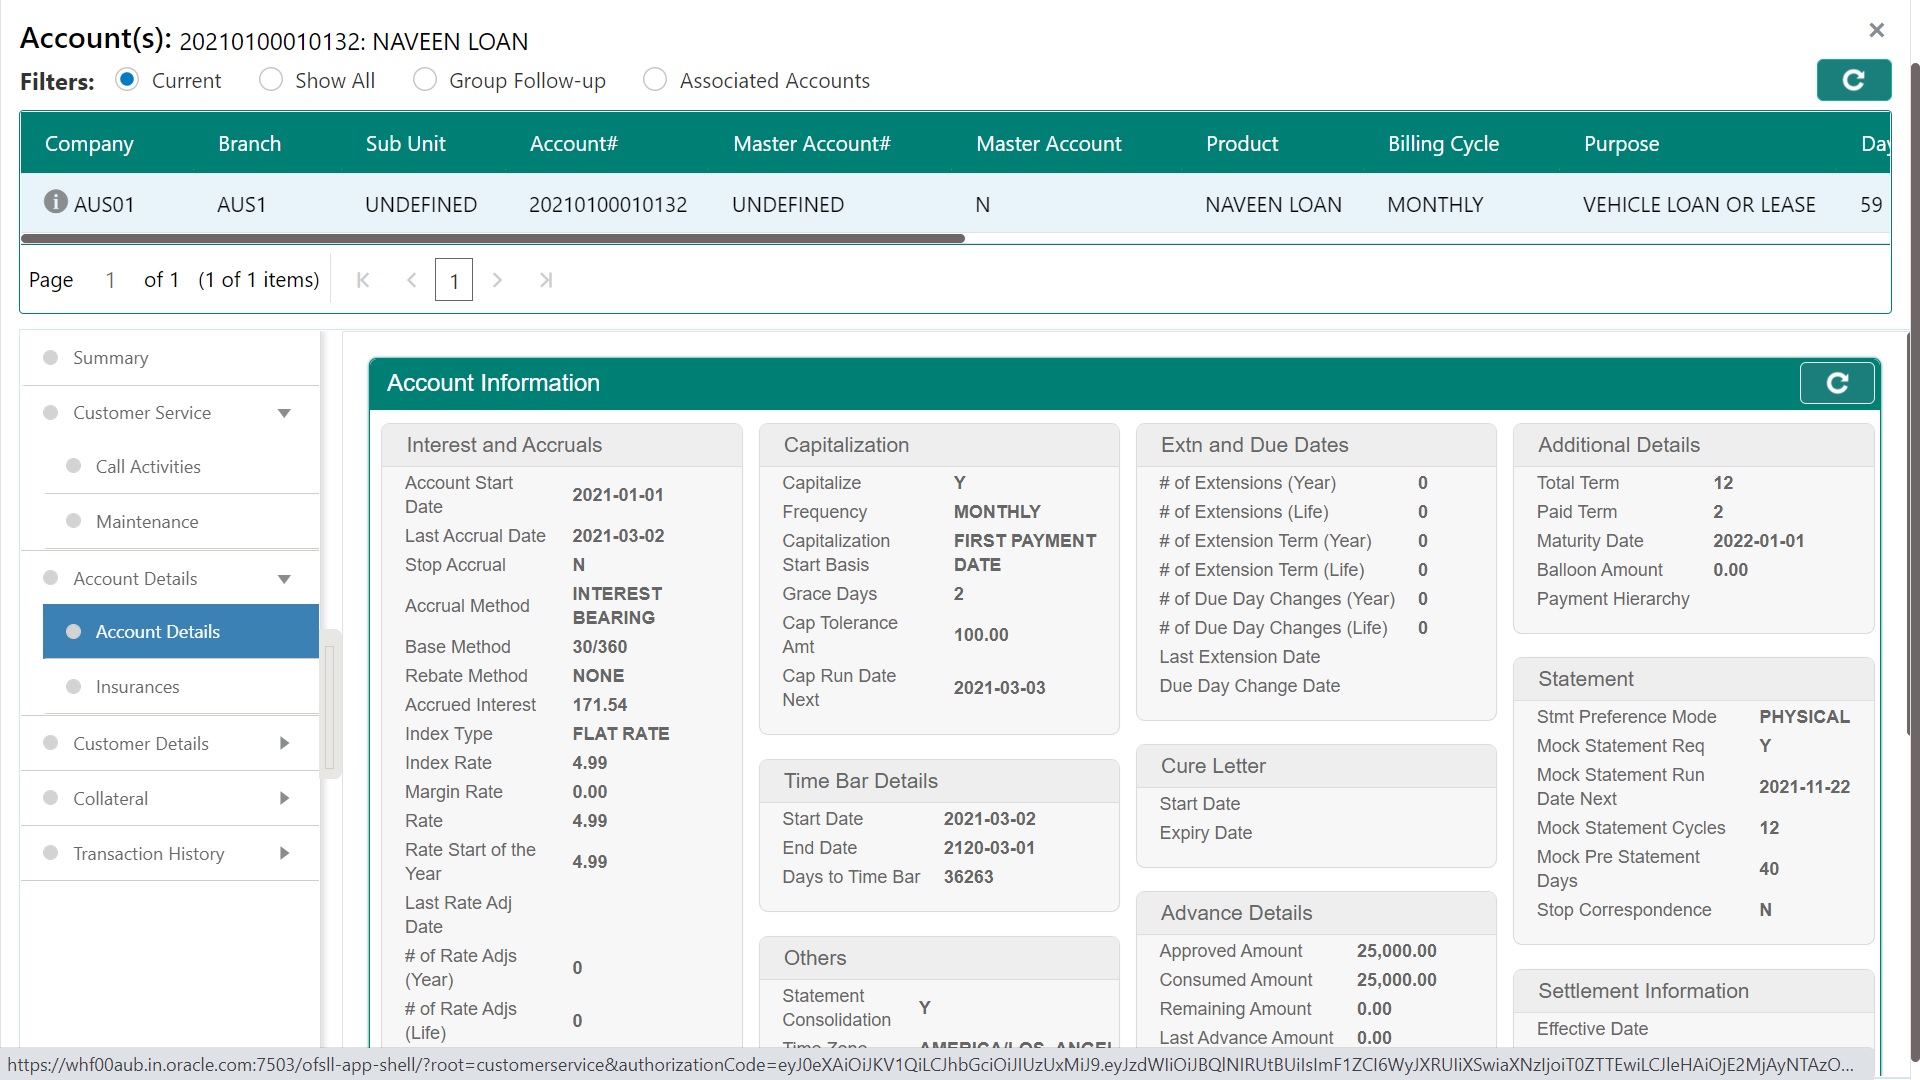Go to the previous page with the arrow icon
Screen dimensions: 1920x1080
tap(411, 280)
